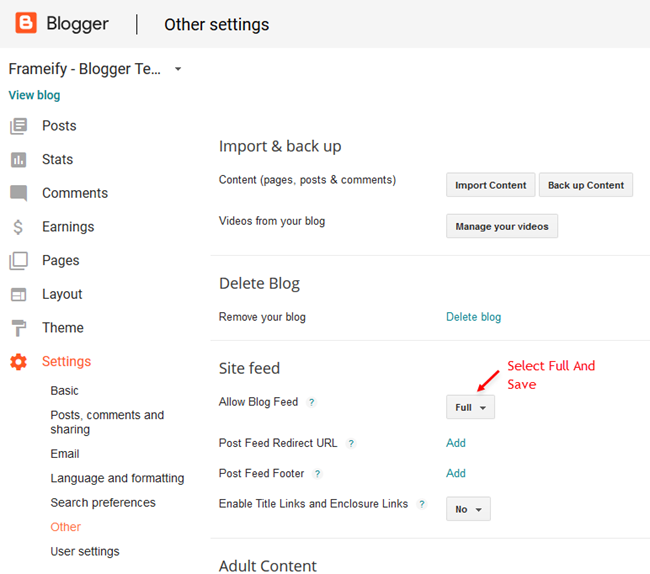Click the Post Feed Redirect URL label
Viewport: 650px width, 574px height.
[278, 443]
